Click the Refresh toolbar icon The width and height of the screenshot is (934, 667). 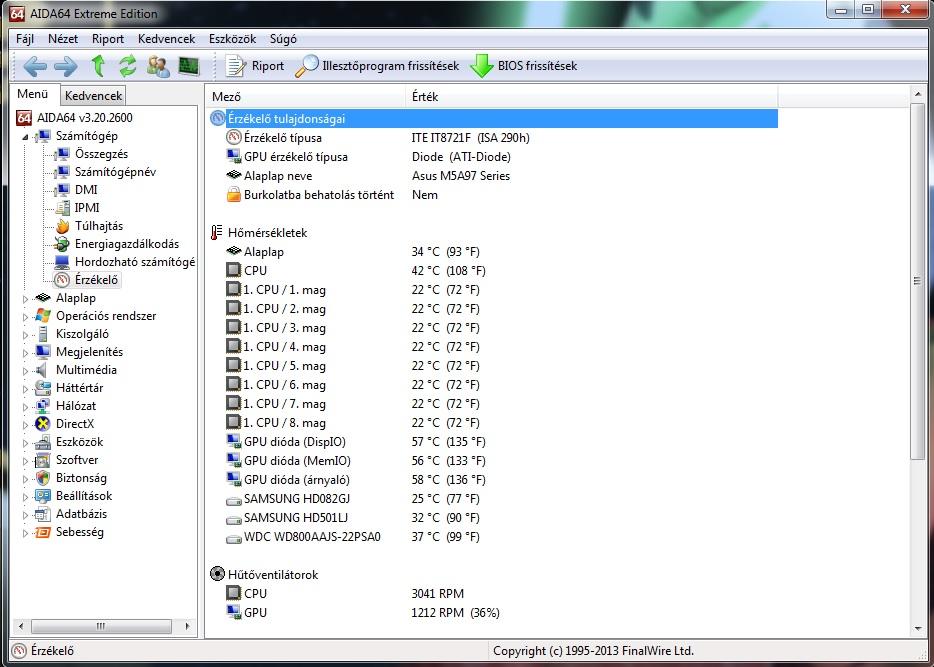coord(127,66)
